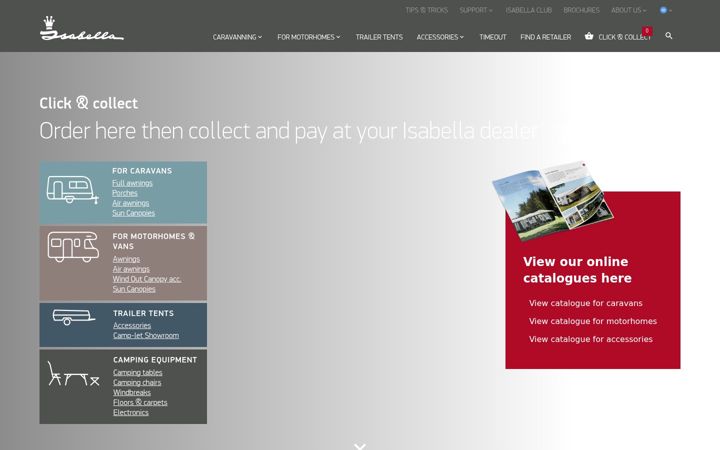The width and height of the screenshot is (720, 450).
Task: Open Wind Out Canopy acc. link
Action: (147, 279)
